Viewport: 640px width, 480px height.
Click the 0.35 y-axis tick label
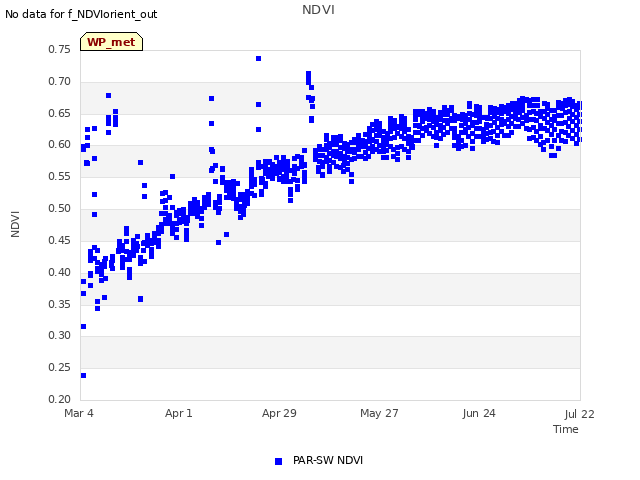coord(60,304)
